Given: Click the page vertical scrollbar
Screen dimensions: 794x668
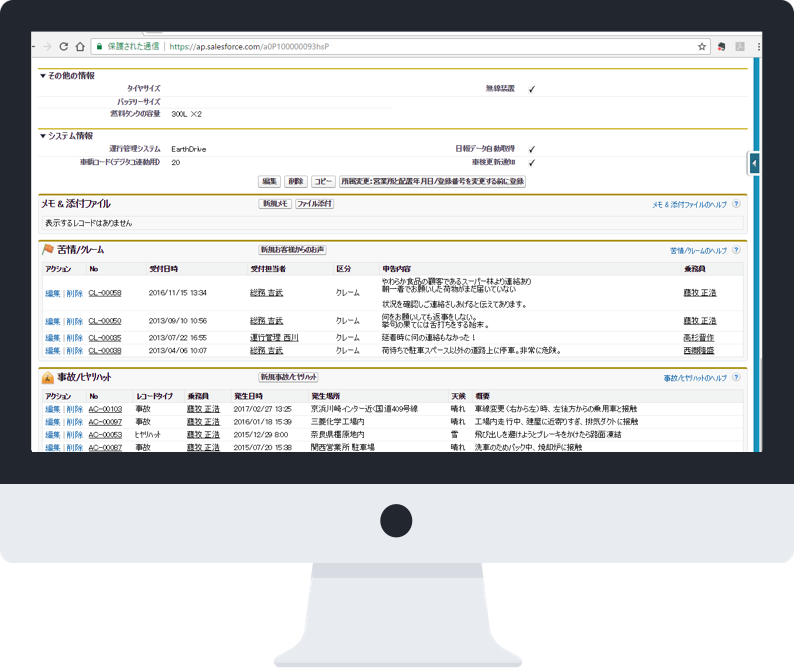Looking at the screenshot, I should (758, 253).
